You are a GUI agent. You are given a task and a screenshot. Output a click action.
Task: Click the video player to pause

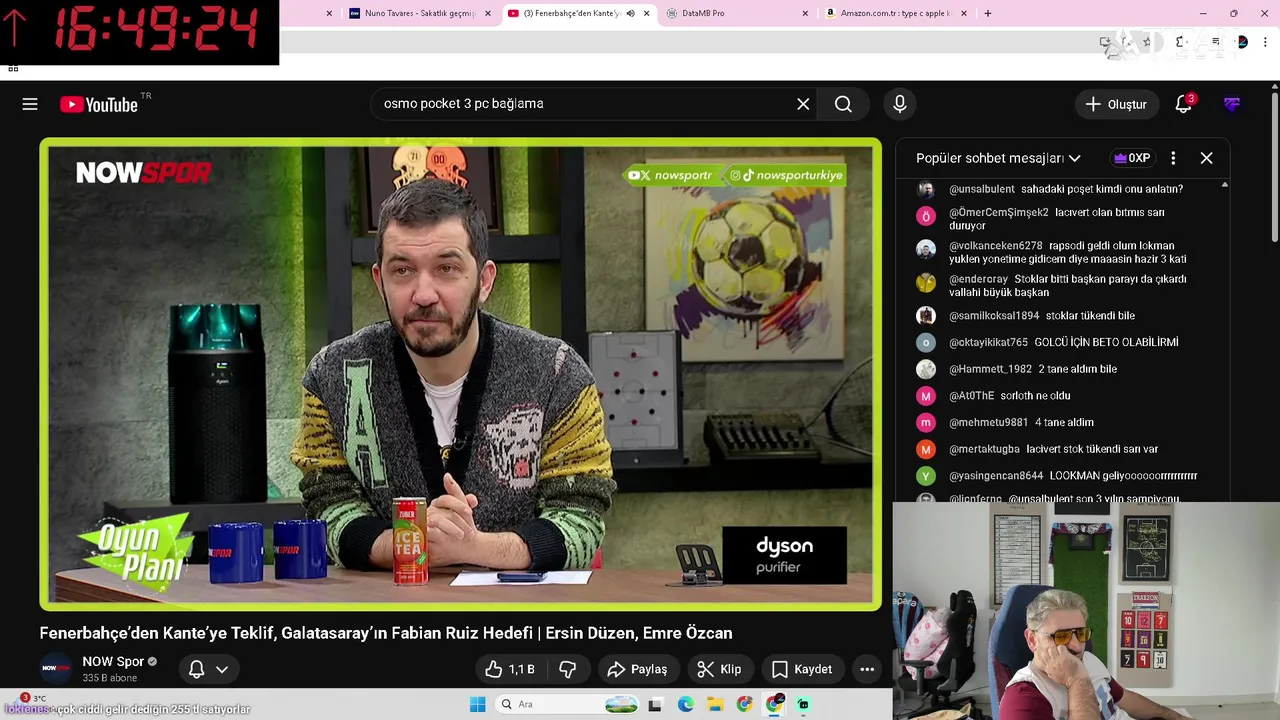point(460,374)
